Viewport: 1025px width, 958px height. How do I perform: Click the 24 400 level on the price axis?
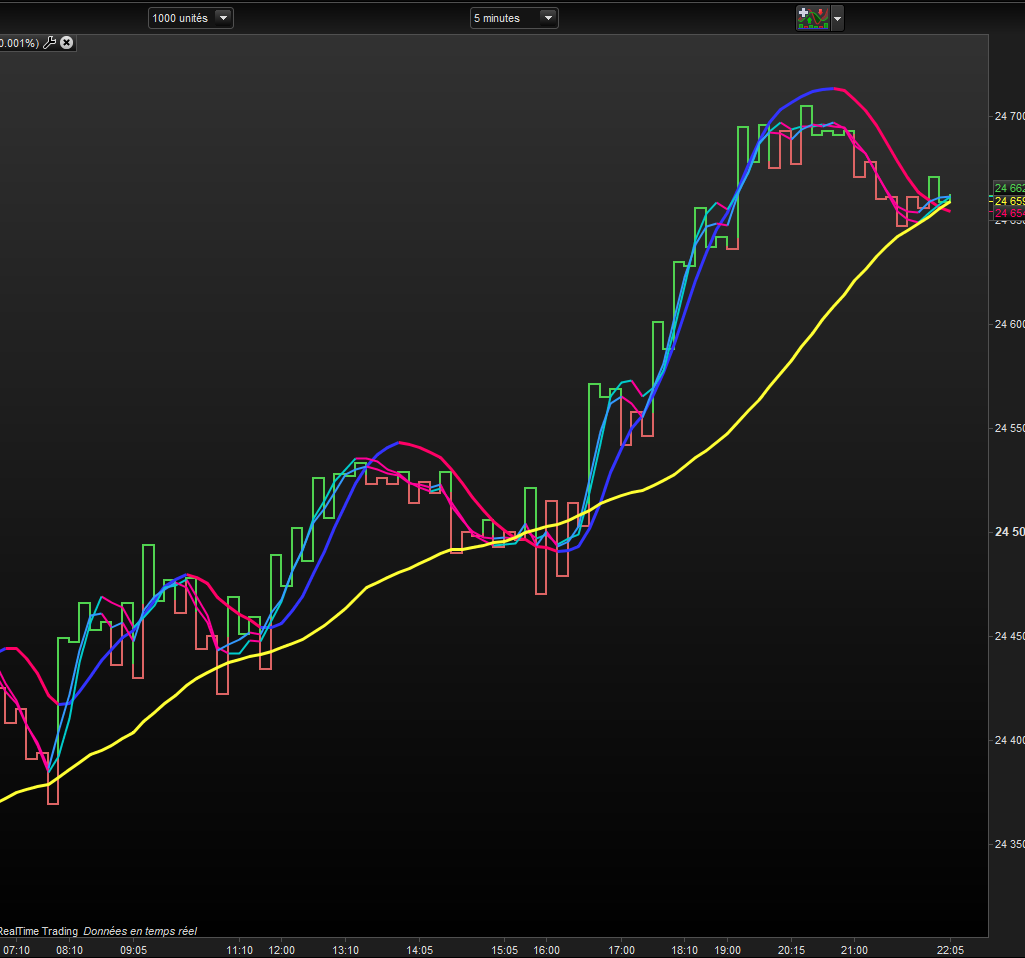tap(1009, 740)
